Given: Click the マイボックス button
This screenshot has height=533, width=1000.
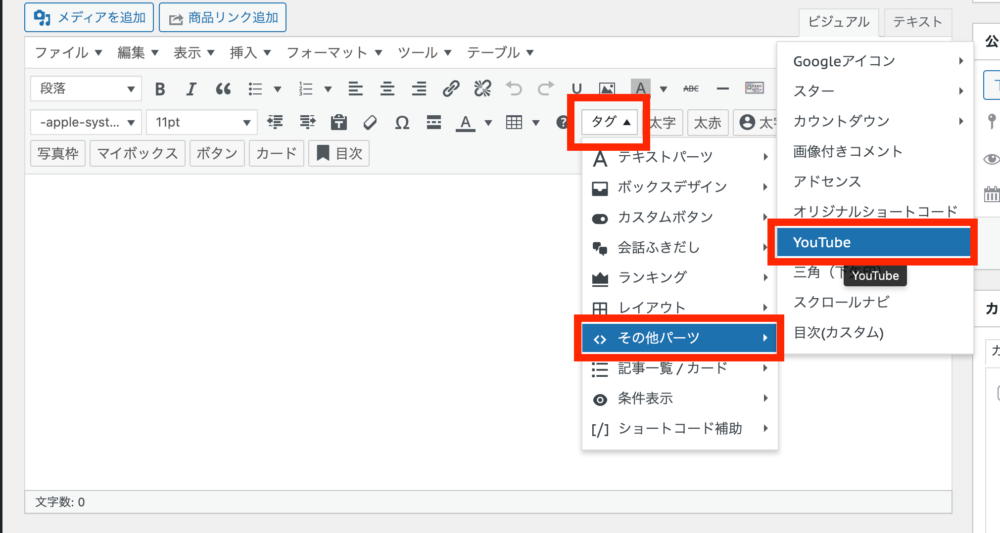Looking at the screenshot, I should pyautogui.click(x=137, y=153).
